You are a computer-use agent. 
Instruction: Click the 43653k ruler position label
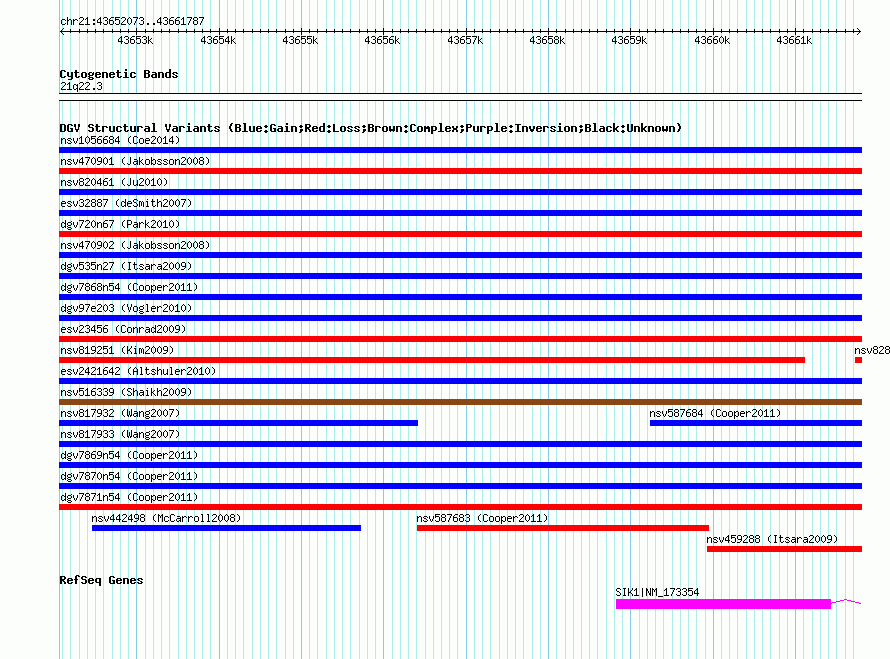[x=135, y=41]
